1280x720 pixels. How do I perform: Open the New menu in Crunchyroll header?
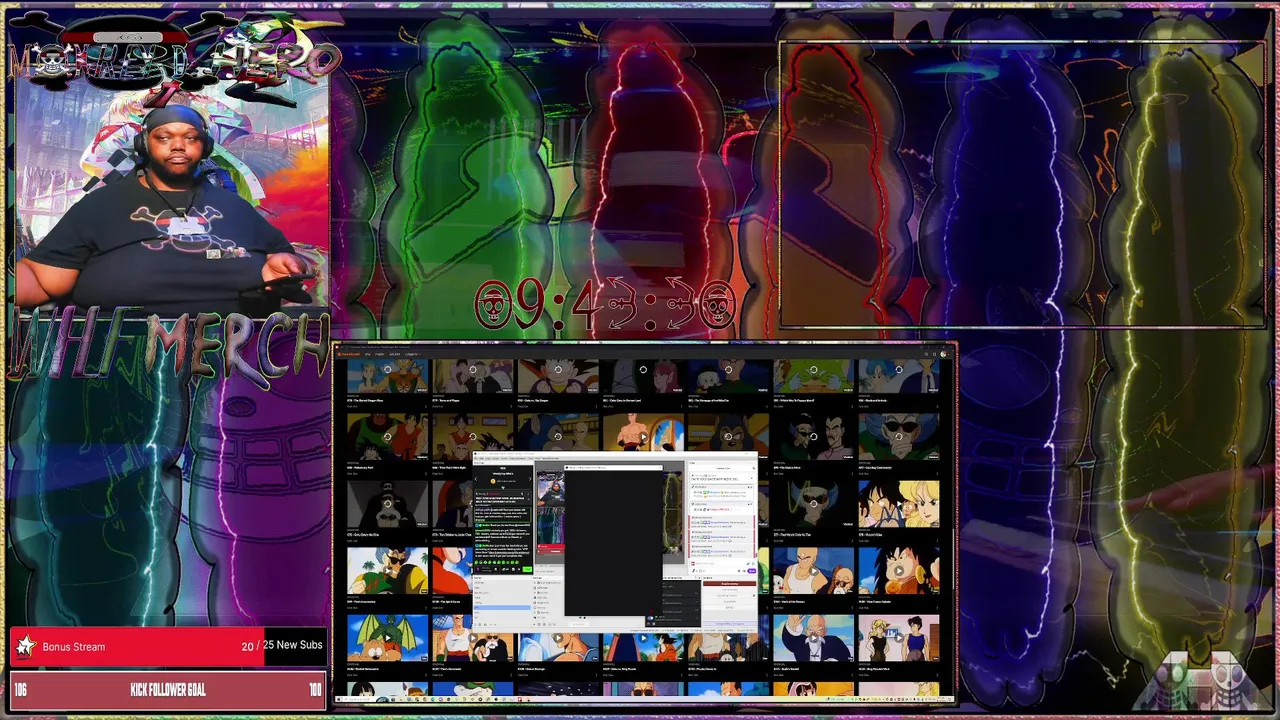[x=367, y=354]
